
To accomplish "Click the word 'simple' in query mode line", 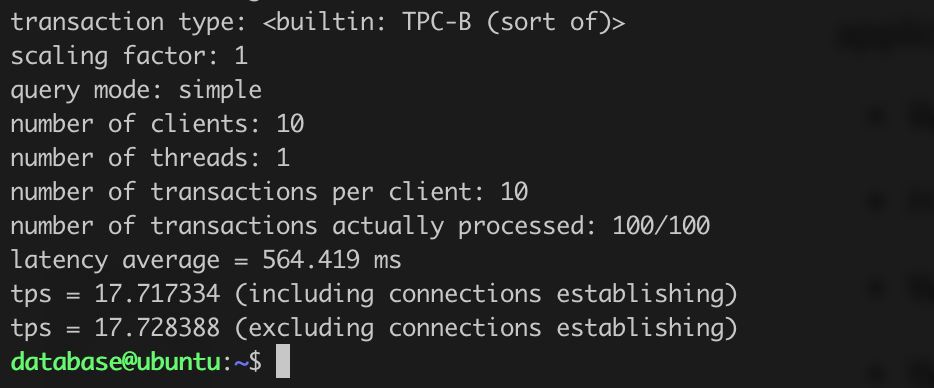I will (x=220, y=90).
